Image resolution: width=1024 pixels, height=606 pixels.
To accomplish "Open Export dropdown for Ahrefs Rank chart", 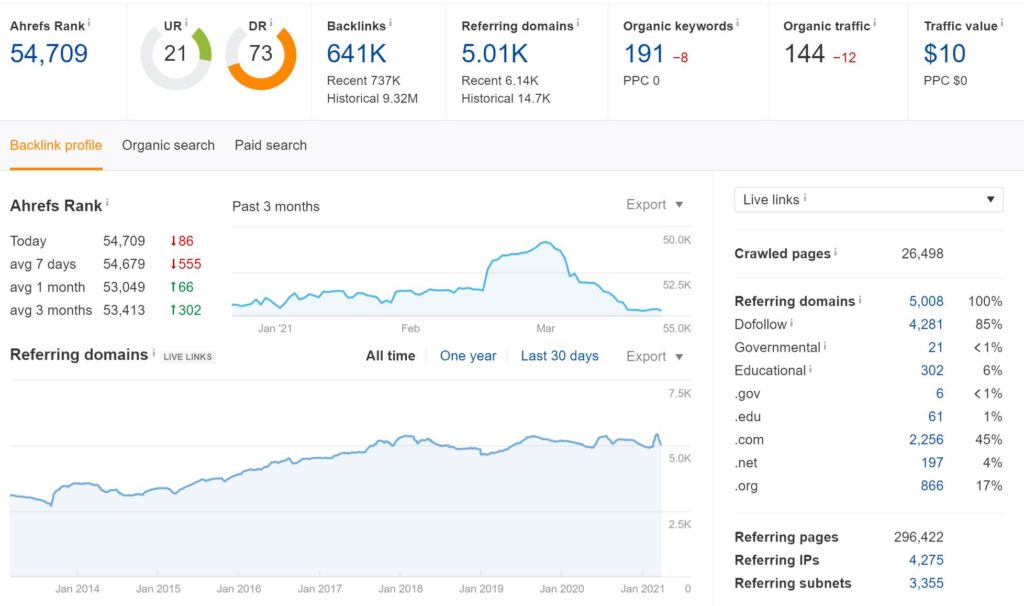I will pyautogui.click(x=654, y=204).
